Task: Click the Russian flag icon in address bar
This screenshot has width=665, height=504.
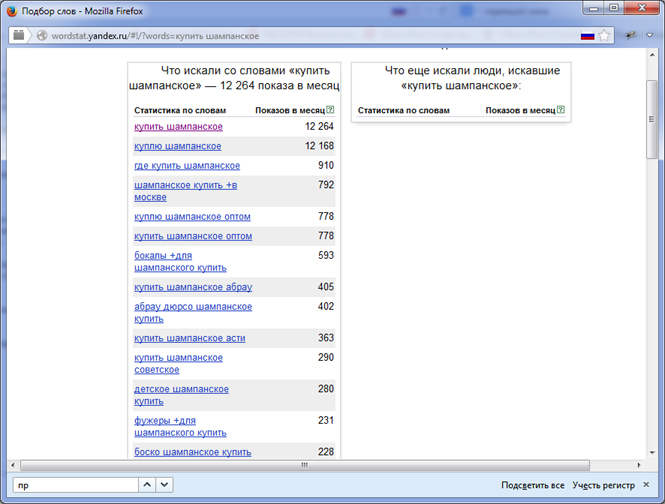Action: click(x=587, y=36)
